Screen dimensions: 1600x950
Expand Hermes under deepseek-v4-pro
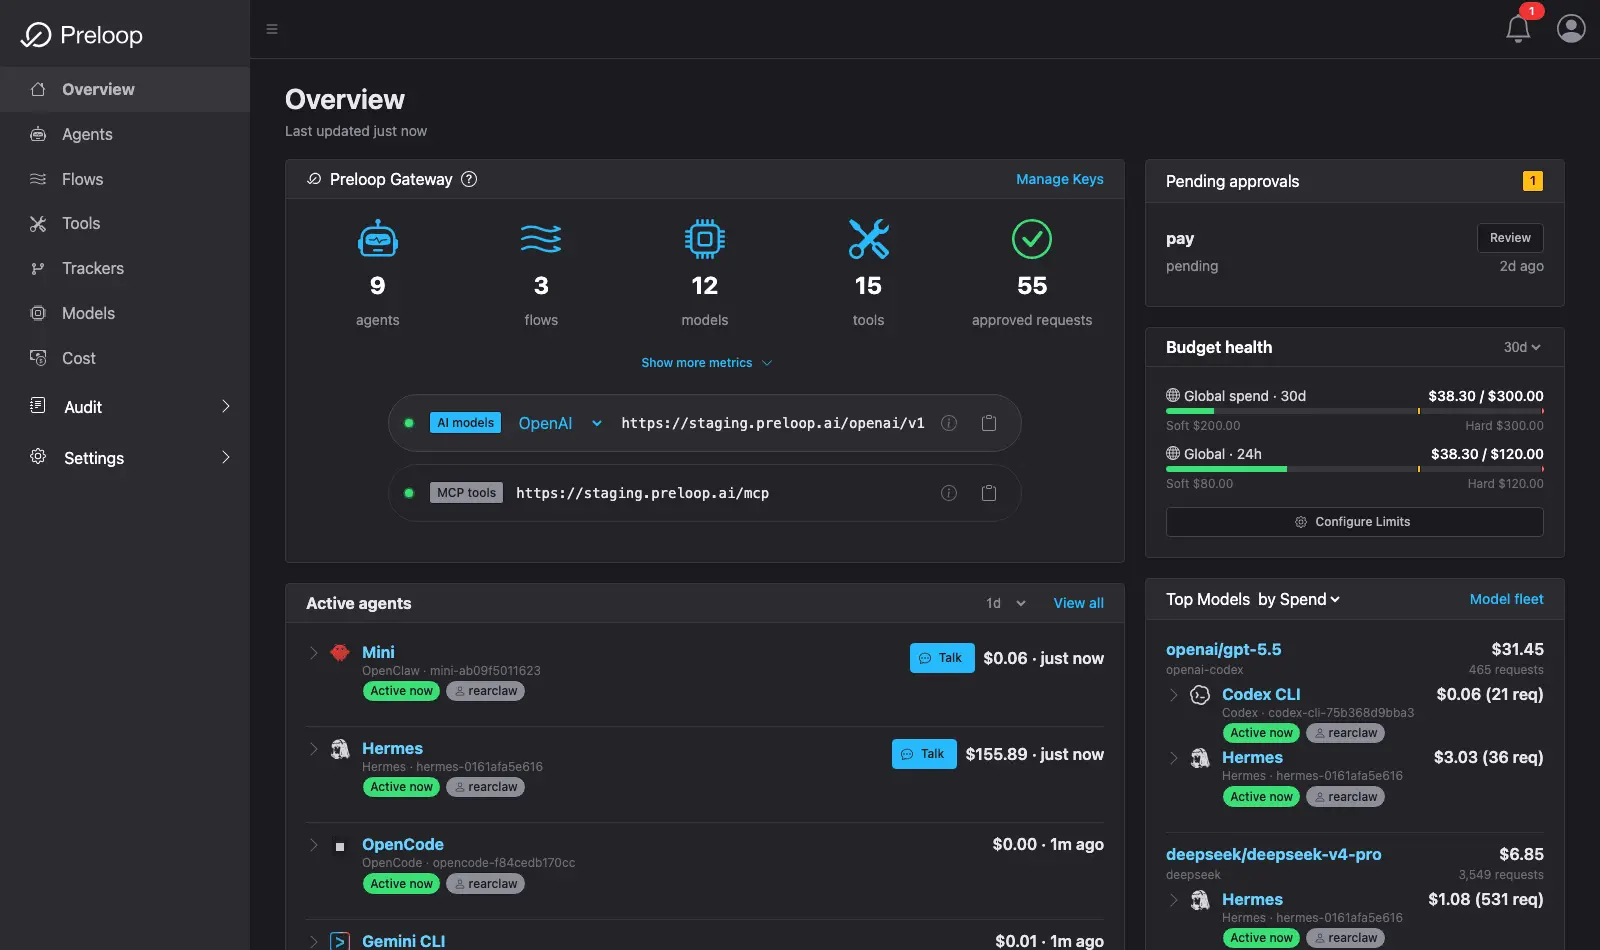pyautogui.click(x=1174, y=900)
